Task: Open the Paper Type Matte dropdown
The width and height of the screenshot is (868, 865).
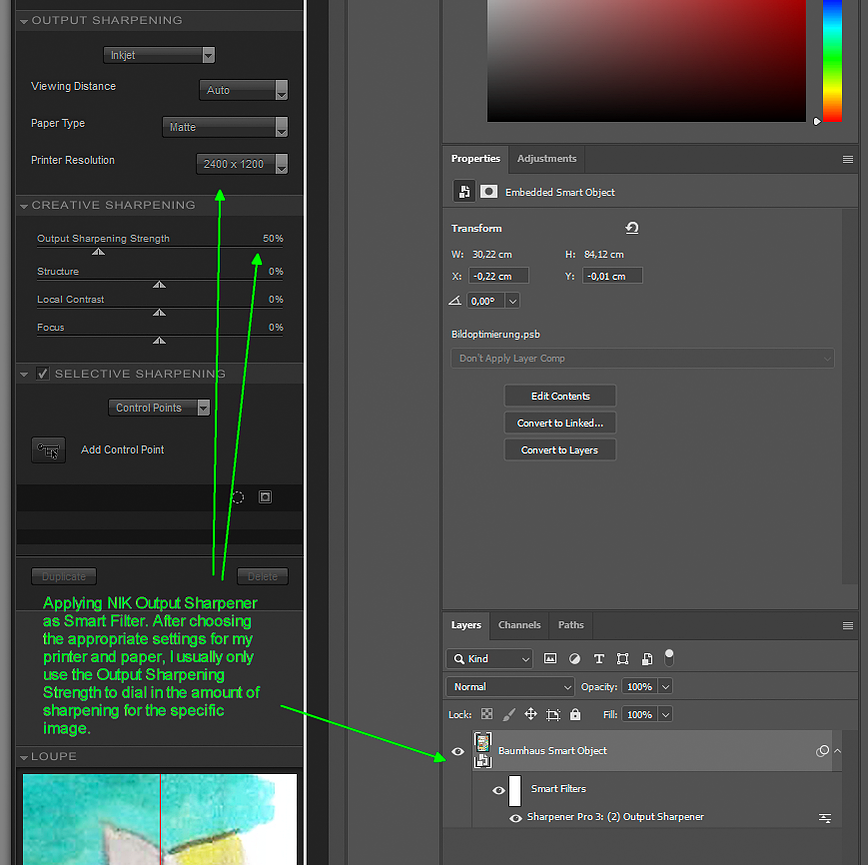Action: 225,127
